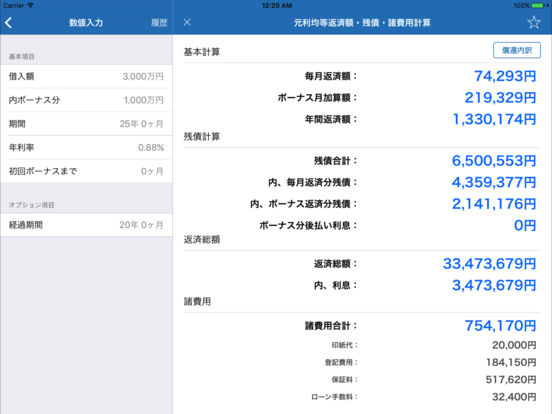Edit the 経過期間 elapsed period row
Screen dimensions: 552x414
point(86,225)
